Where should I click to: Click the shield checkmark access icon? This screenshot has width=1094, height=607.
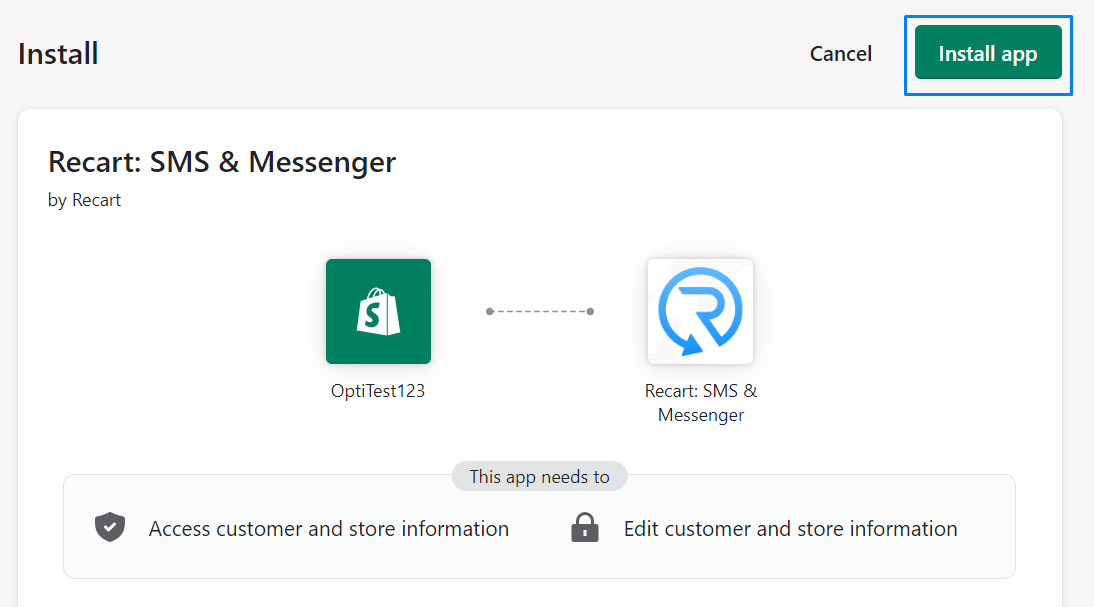tap(110, 527)
